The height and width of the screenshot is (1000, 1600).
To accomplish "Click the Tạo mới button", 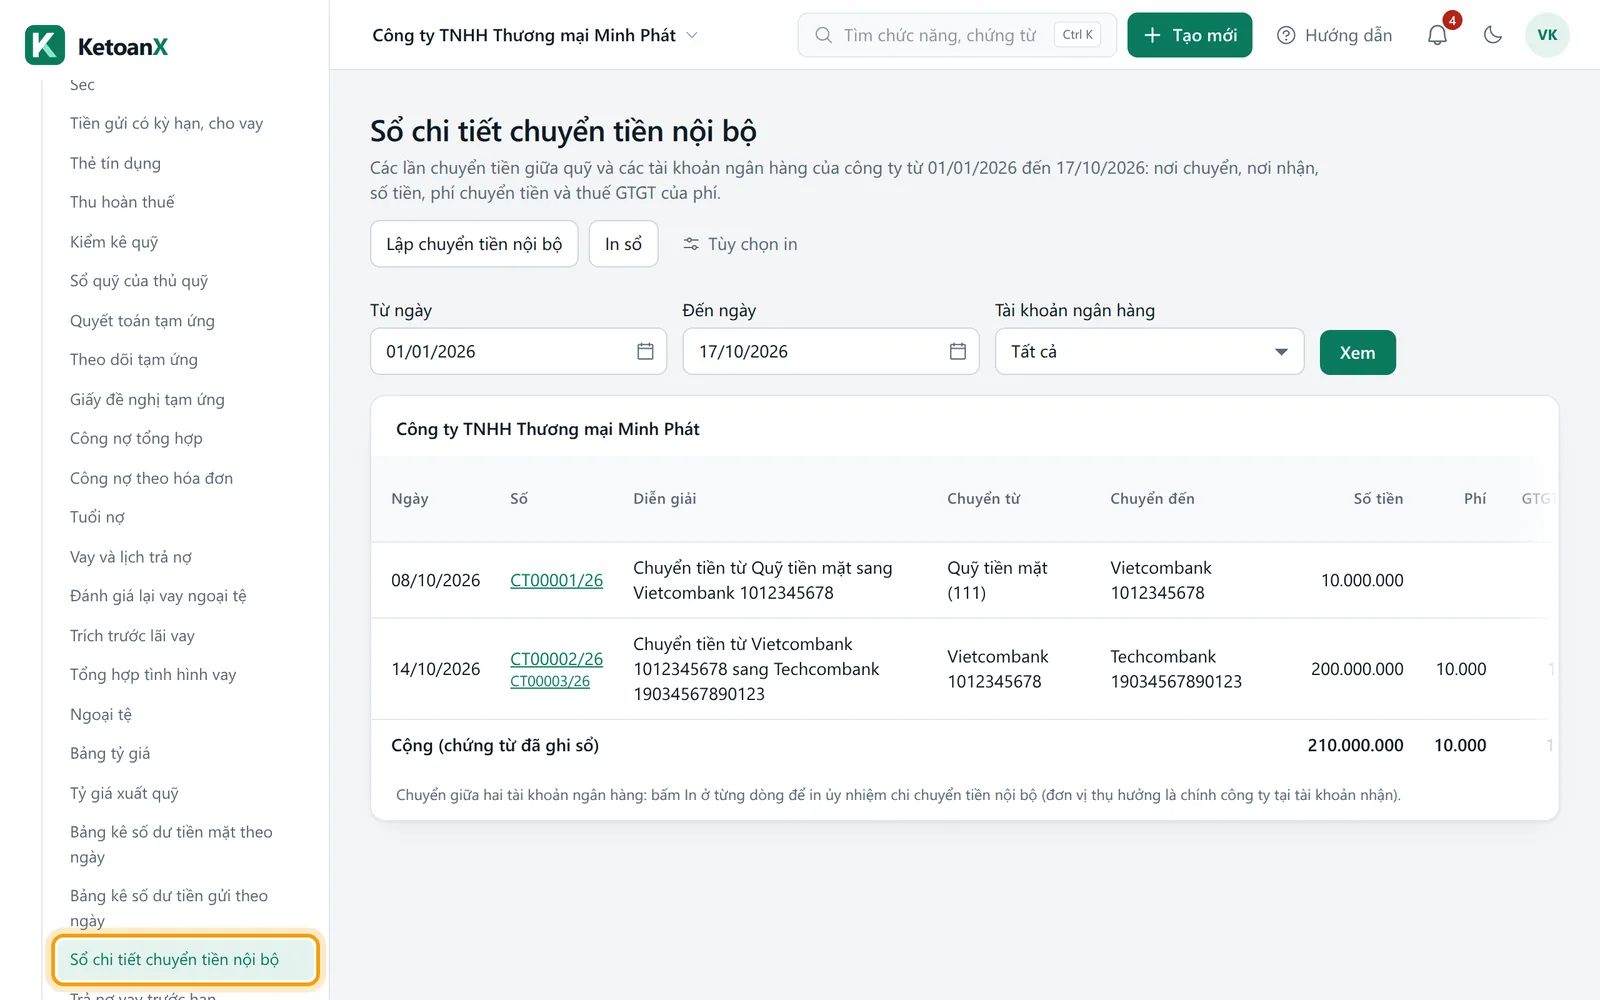I will click(x=1189, y=35).
